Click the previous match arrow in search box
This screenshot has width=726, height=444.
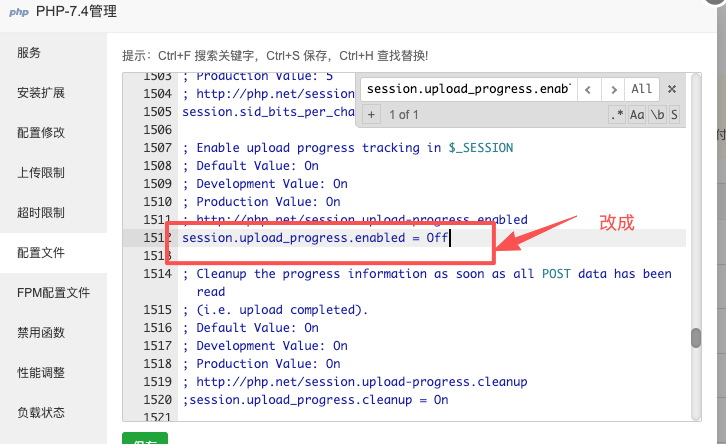(x=588, y=89)
